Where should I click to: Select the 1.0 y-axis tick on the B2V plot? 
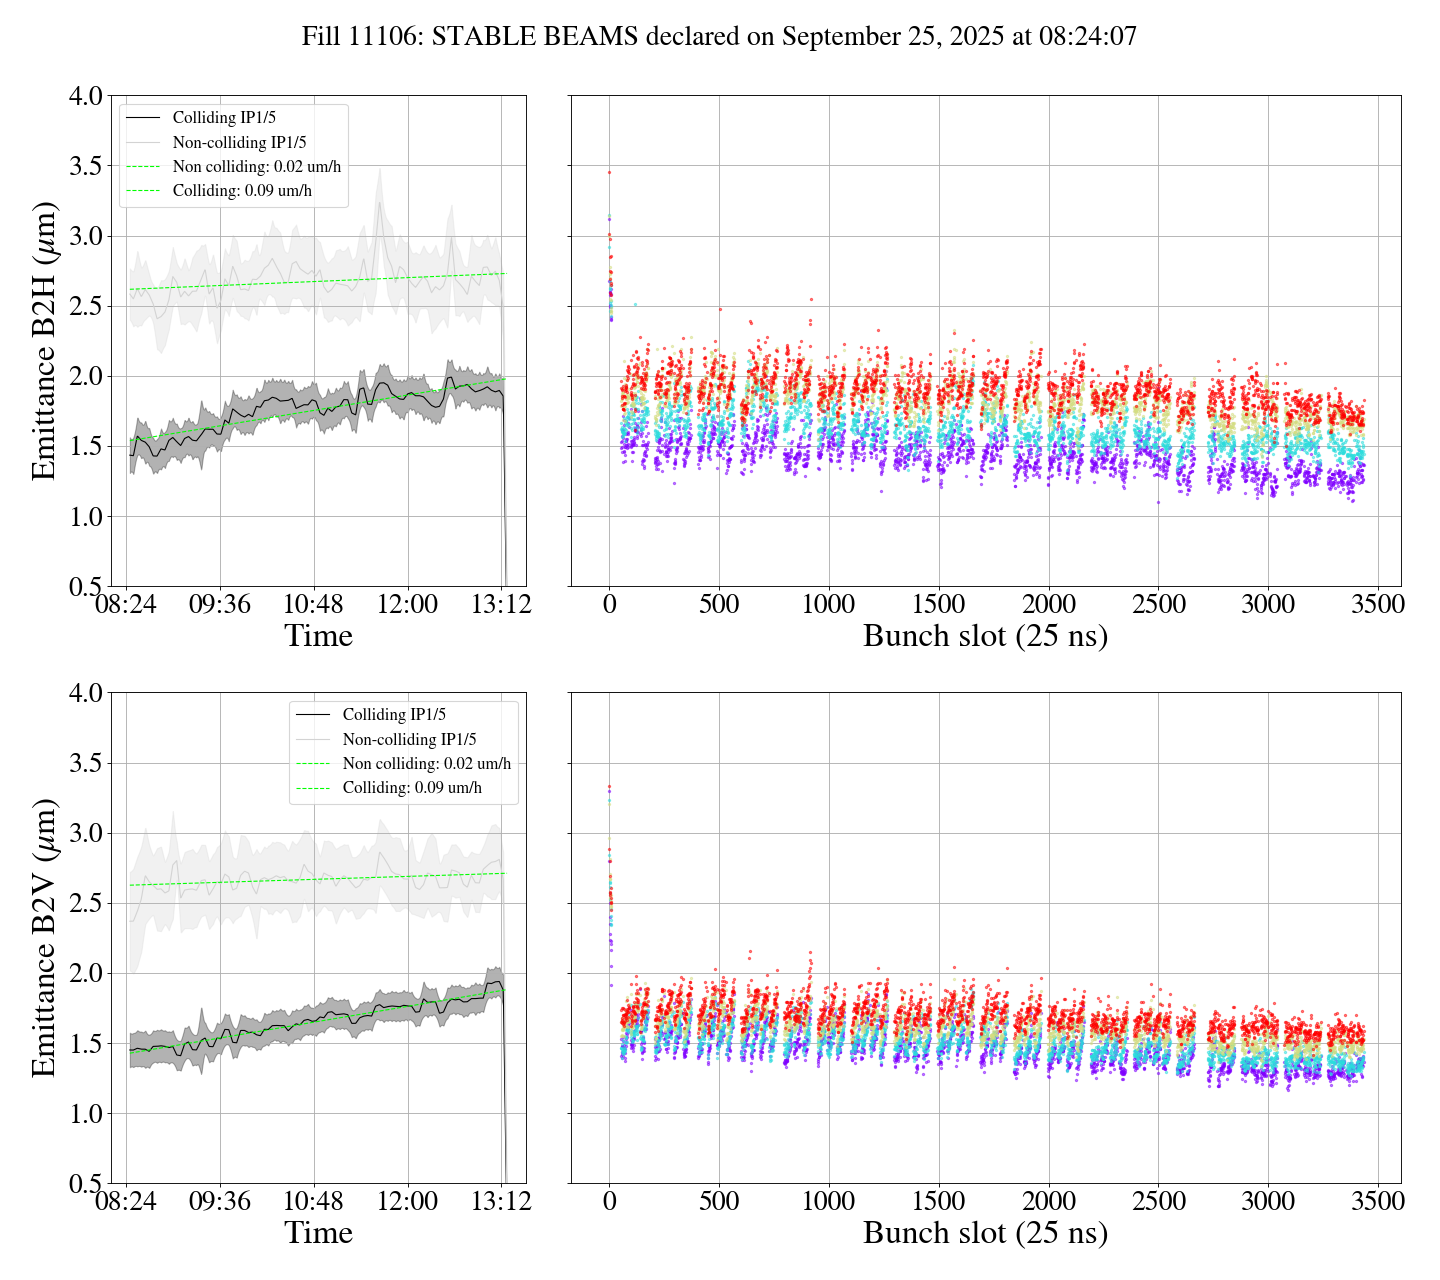[x=84, y=1114]
